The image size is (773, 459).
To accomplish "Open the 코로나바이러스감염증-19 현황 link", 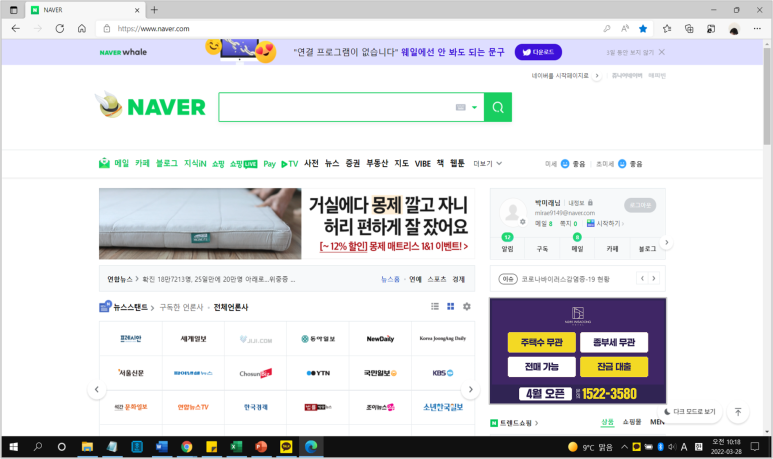I will [565, 279].
